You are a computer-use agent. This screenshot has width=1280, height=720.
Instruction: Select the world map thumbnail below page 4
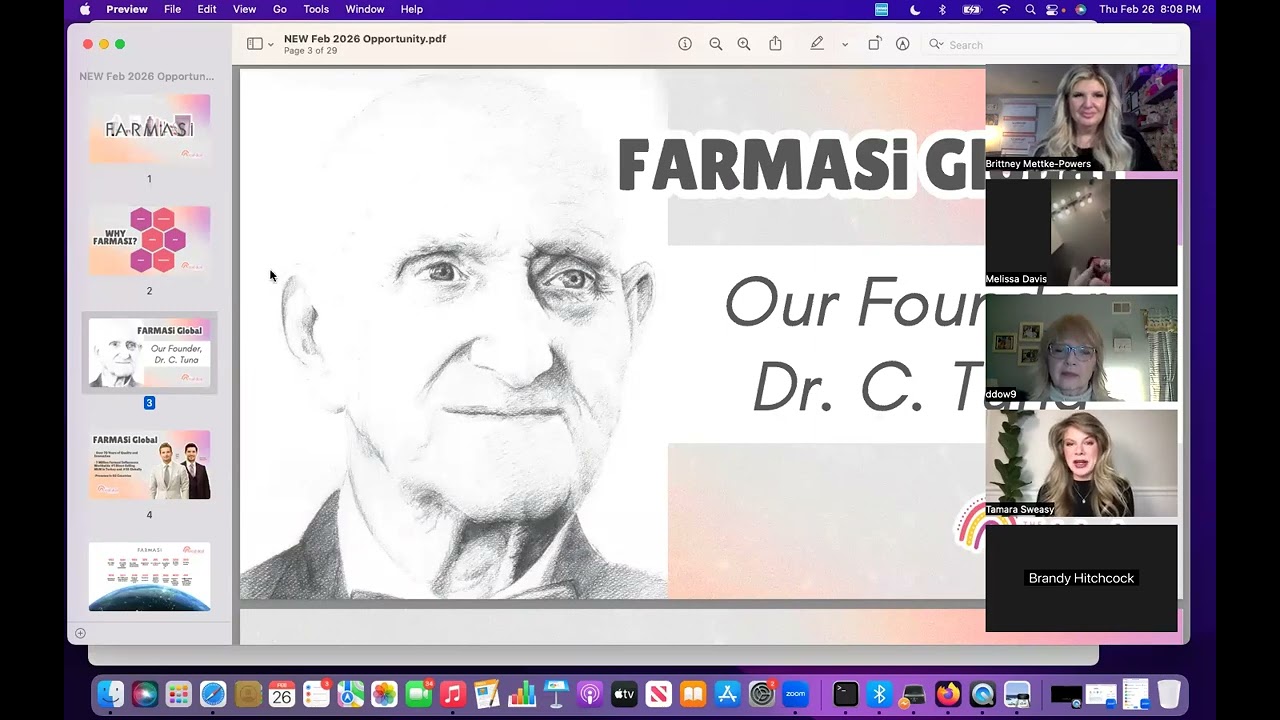149,577
